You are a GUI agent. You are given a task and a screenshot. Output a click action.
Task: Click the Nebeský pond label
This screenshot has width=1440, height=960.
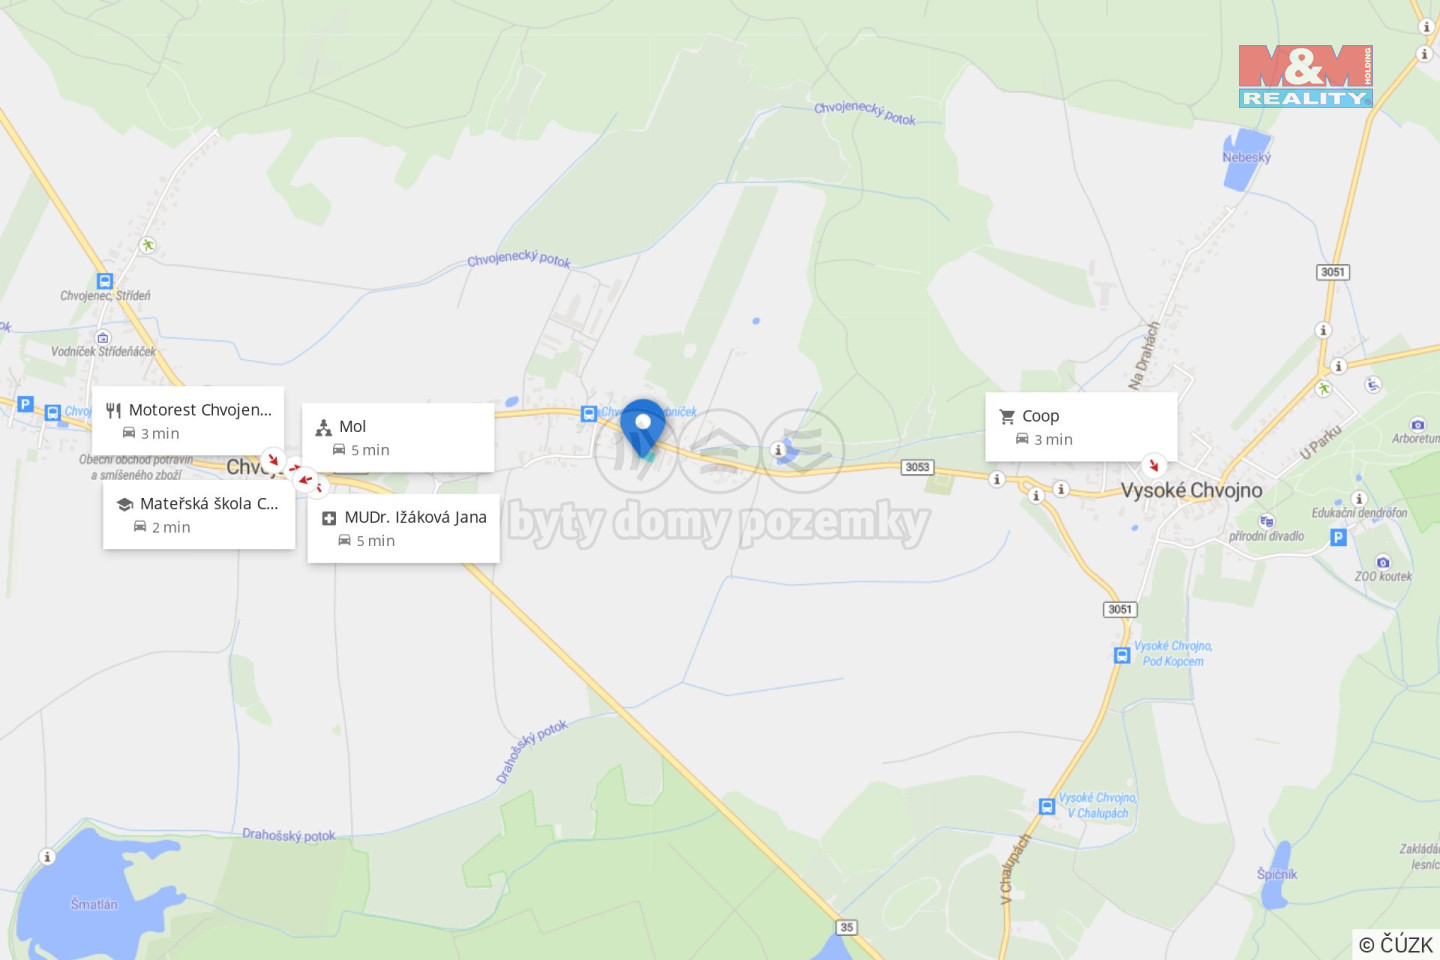click(1246, 158)
